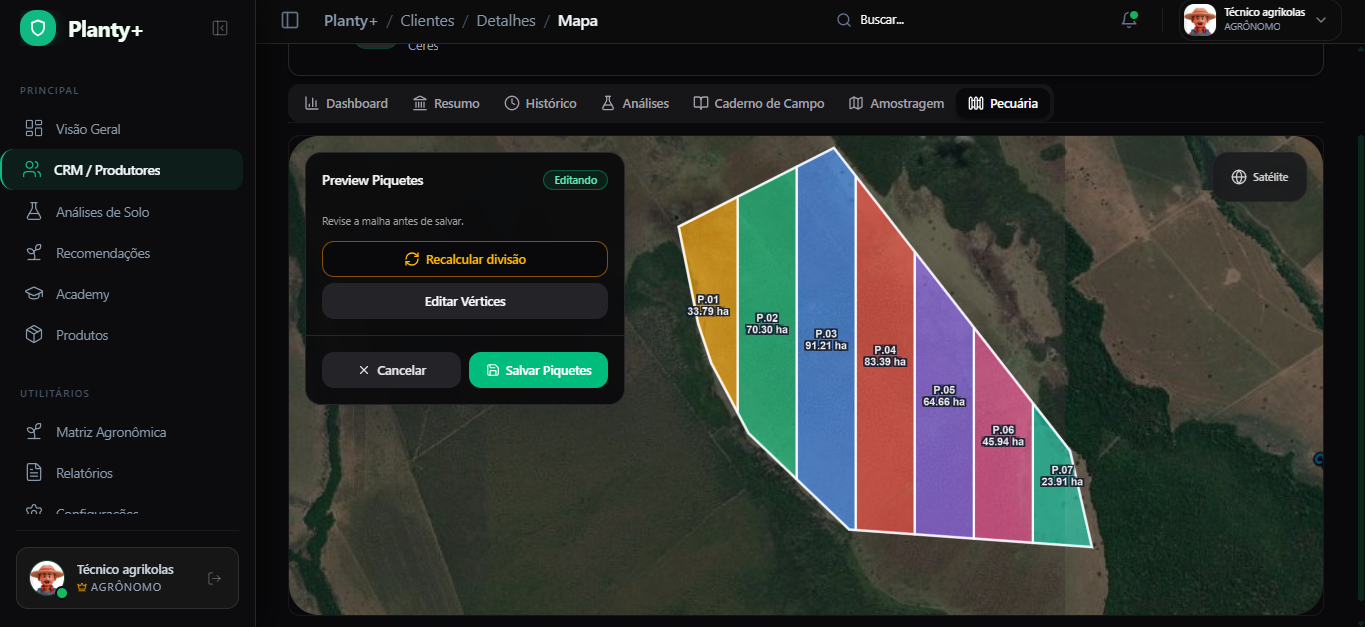
Task: Select the Amostragem tab
Action: [896, 103]
